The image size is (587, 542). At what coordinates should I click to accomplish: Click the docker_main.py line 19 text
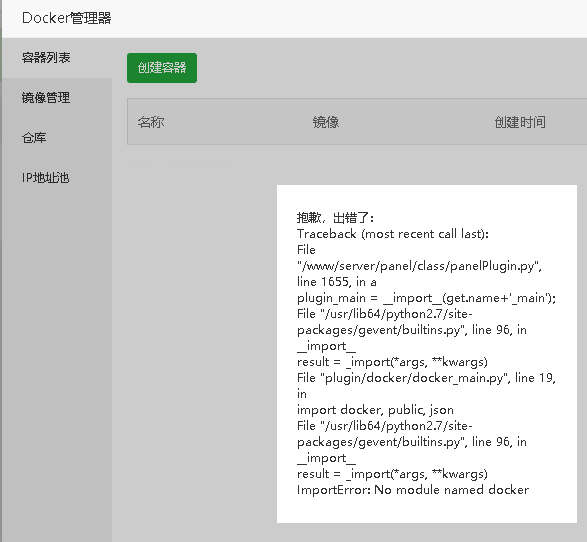click(426, 378)
